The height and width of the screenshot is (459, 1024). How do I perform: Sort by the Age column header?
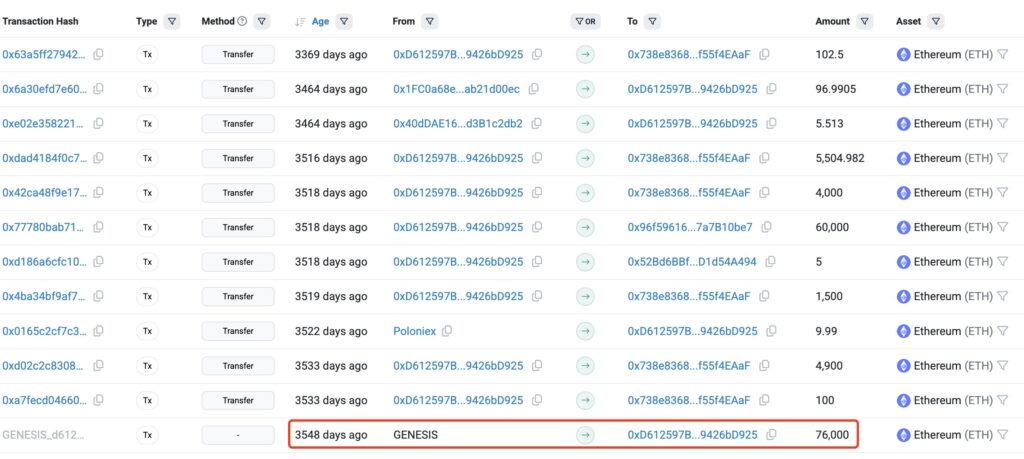coord(320,22)
